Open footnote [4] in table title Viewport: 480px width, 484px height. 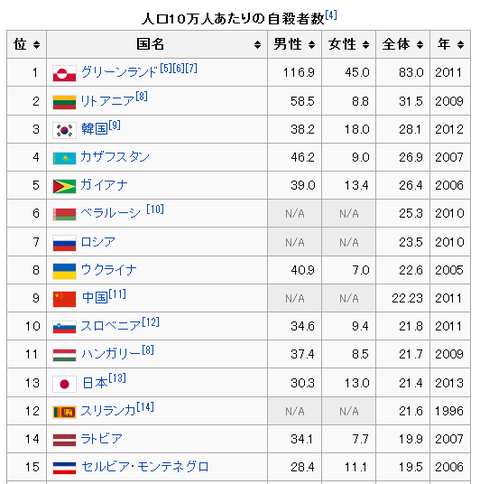331,15
